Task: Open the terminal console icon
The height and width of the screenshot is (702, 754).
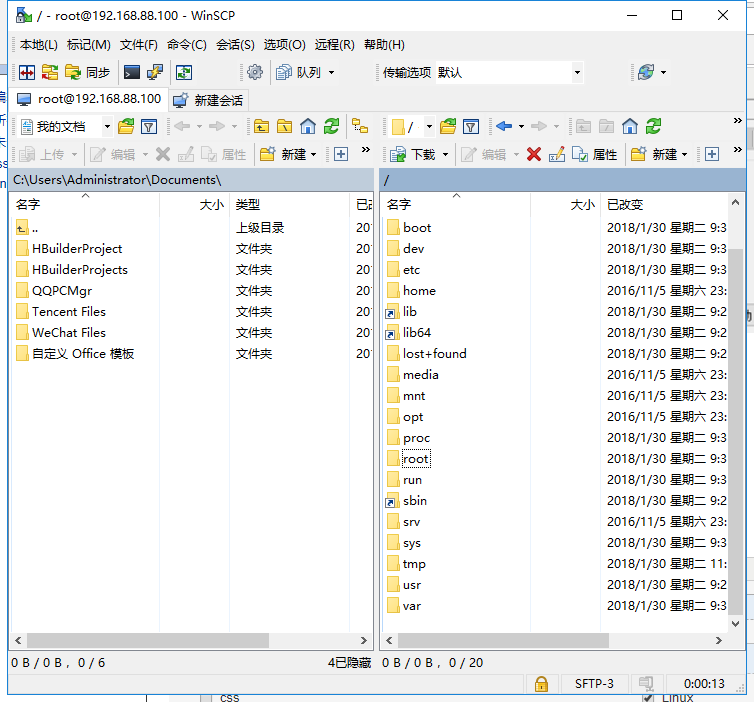Action: coord(131,73)
